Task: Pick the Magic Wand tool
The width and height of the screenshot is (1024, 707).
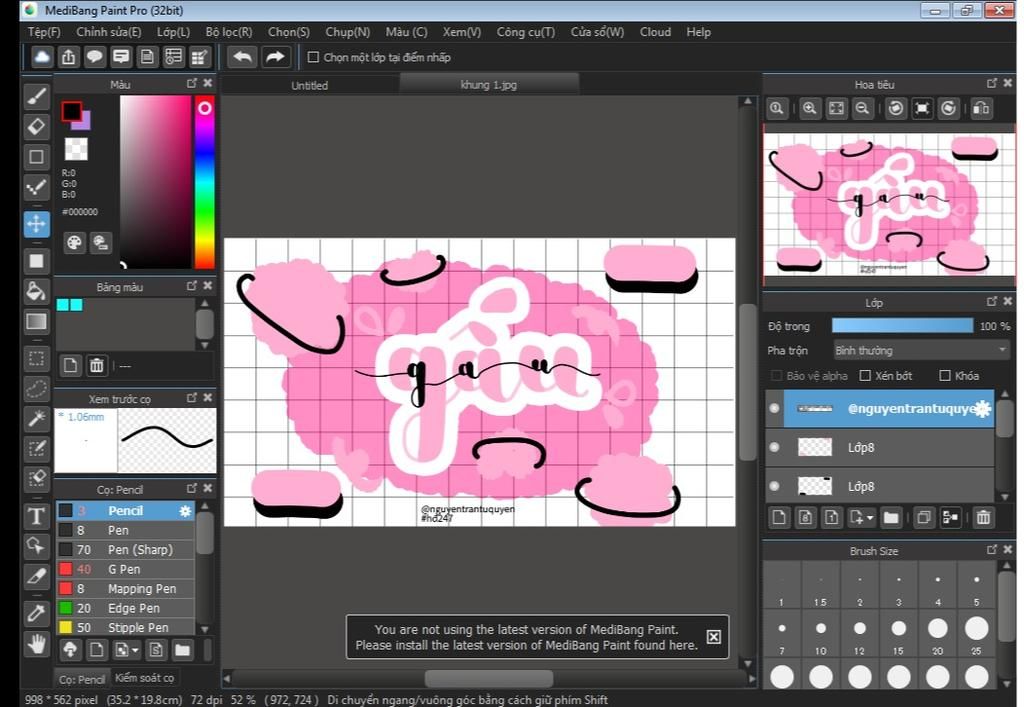Action: pyautogui.click(x=37, y=418)
